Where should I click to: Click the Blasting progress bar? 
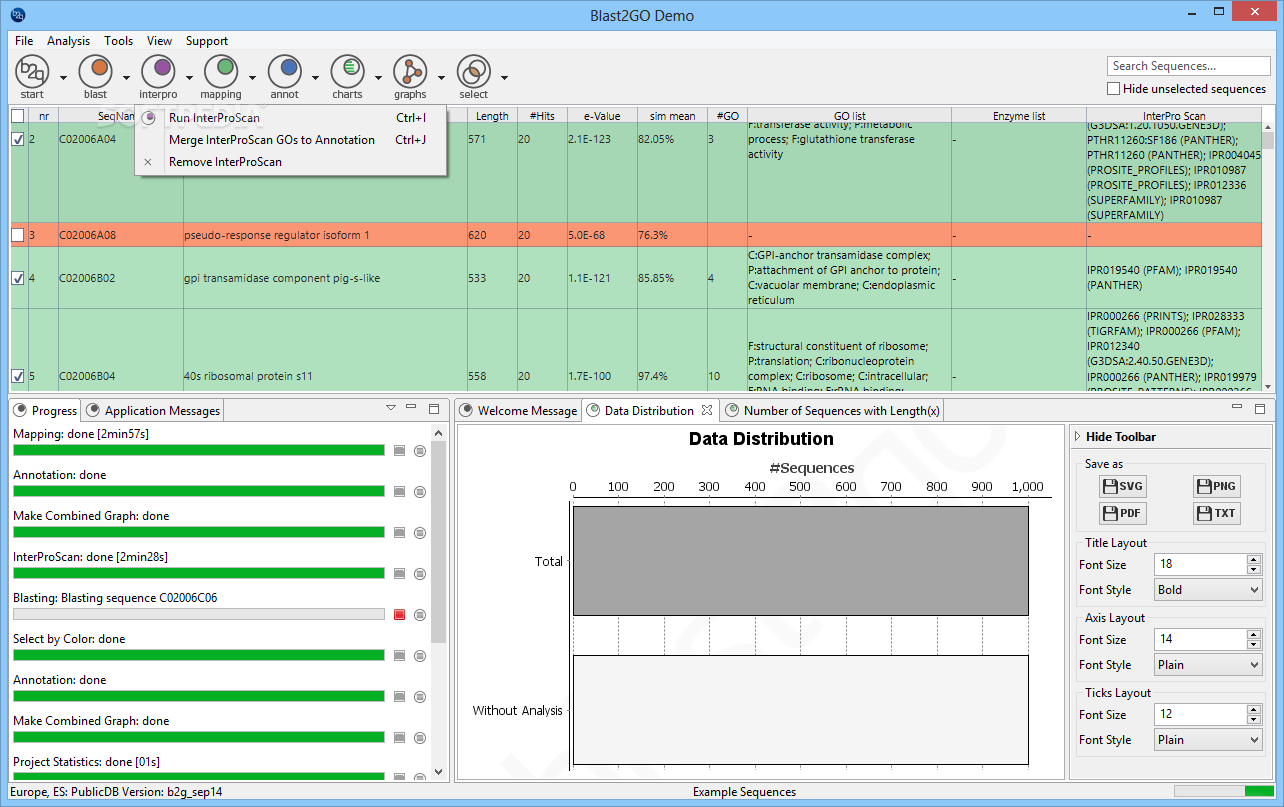[x=199, y=614]
